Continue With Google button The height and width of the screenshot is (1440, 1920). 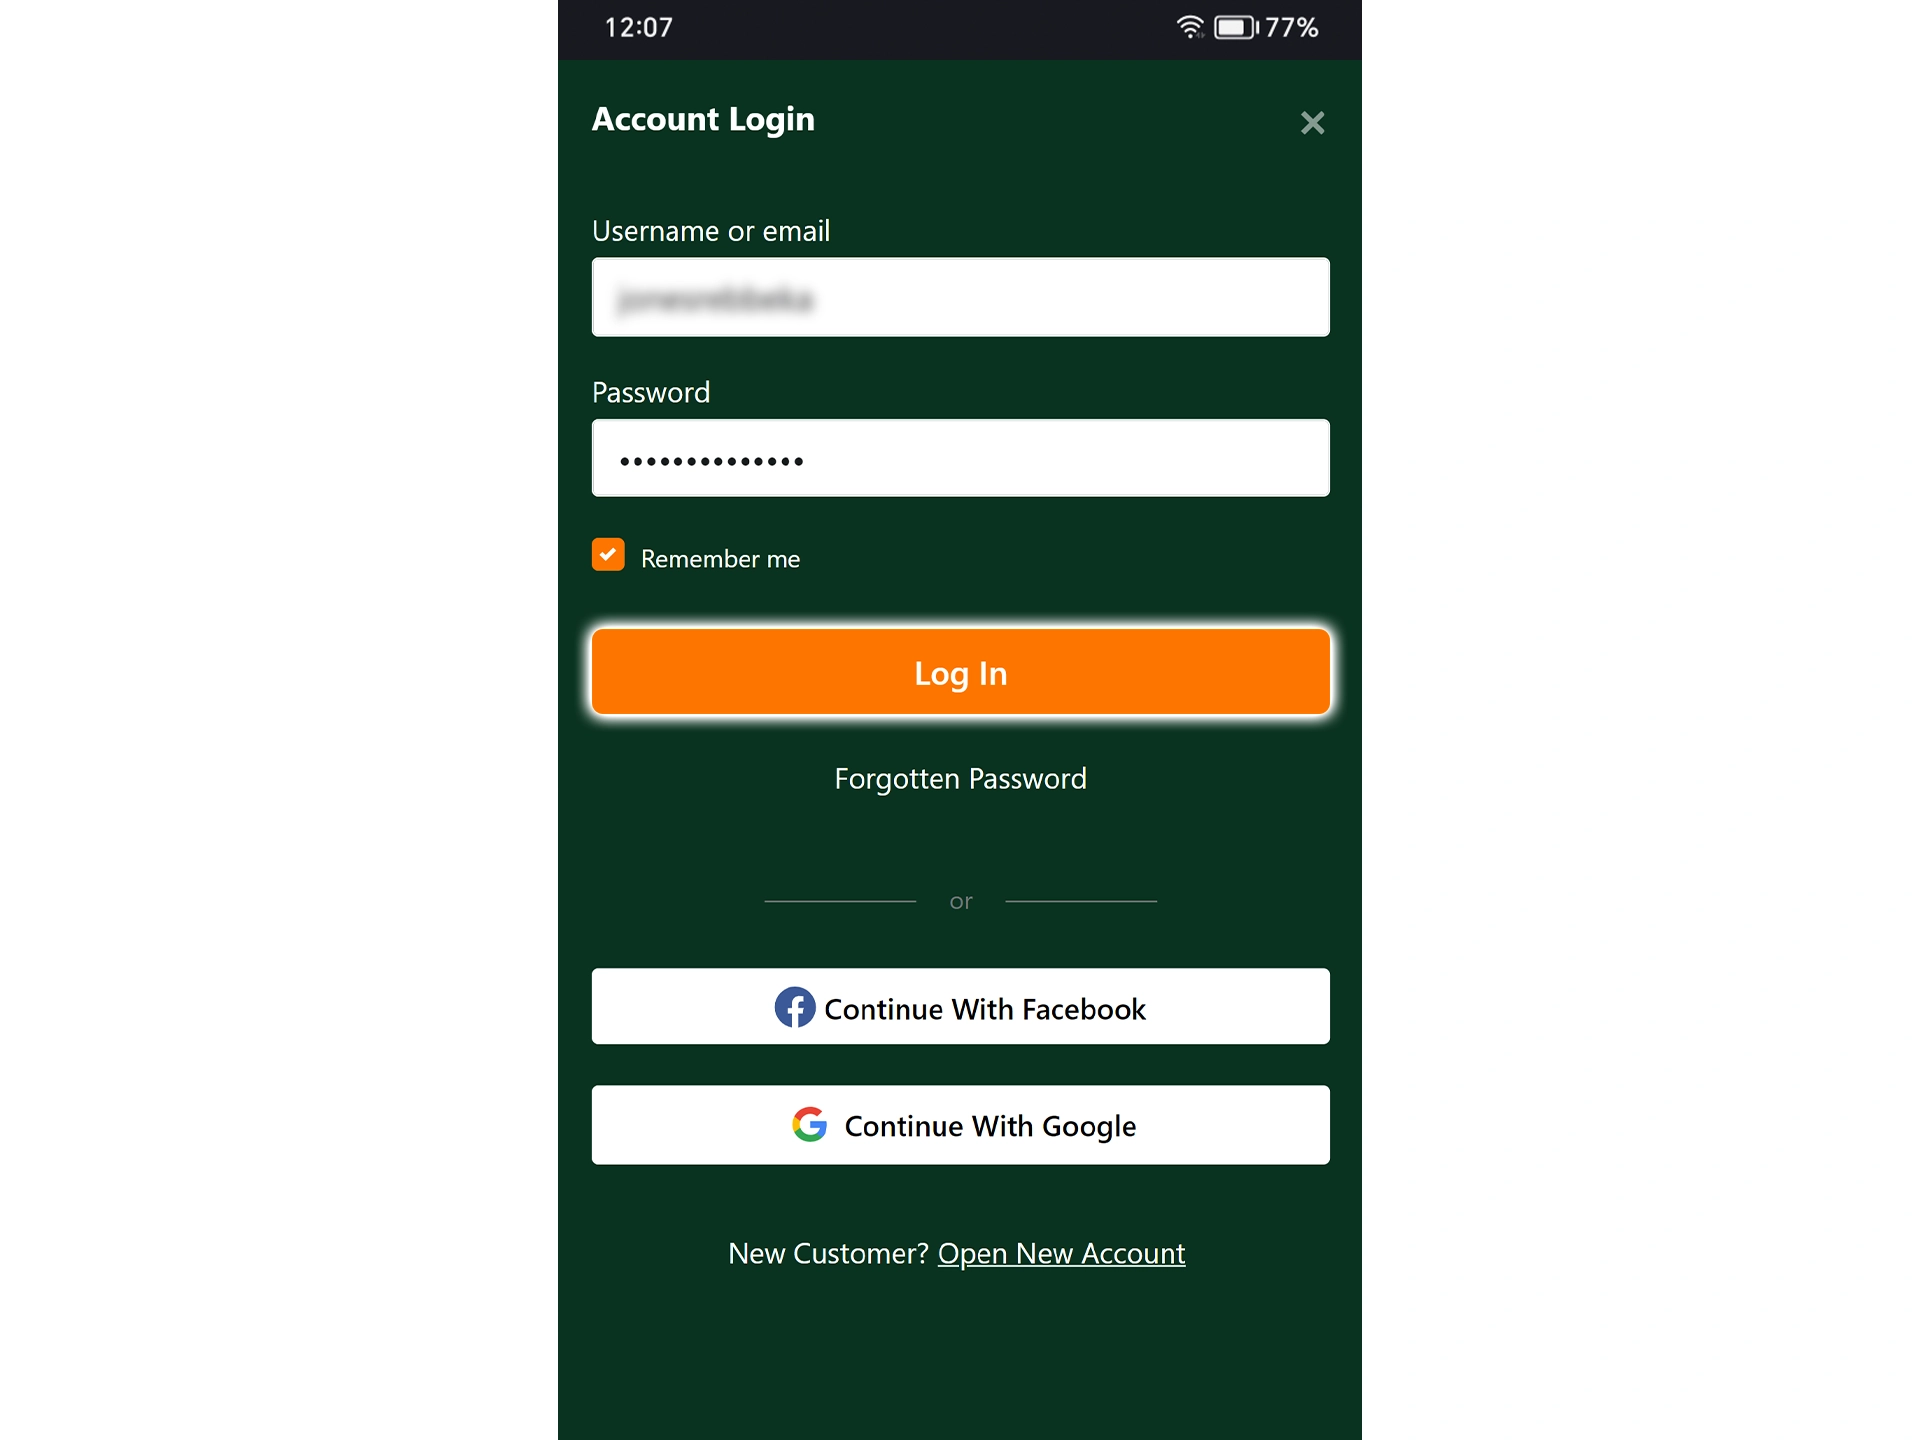pyautogui.click(x=960, y=1124)
